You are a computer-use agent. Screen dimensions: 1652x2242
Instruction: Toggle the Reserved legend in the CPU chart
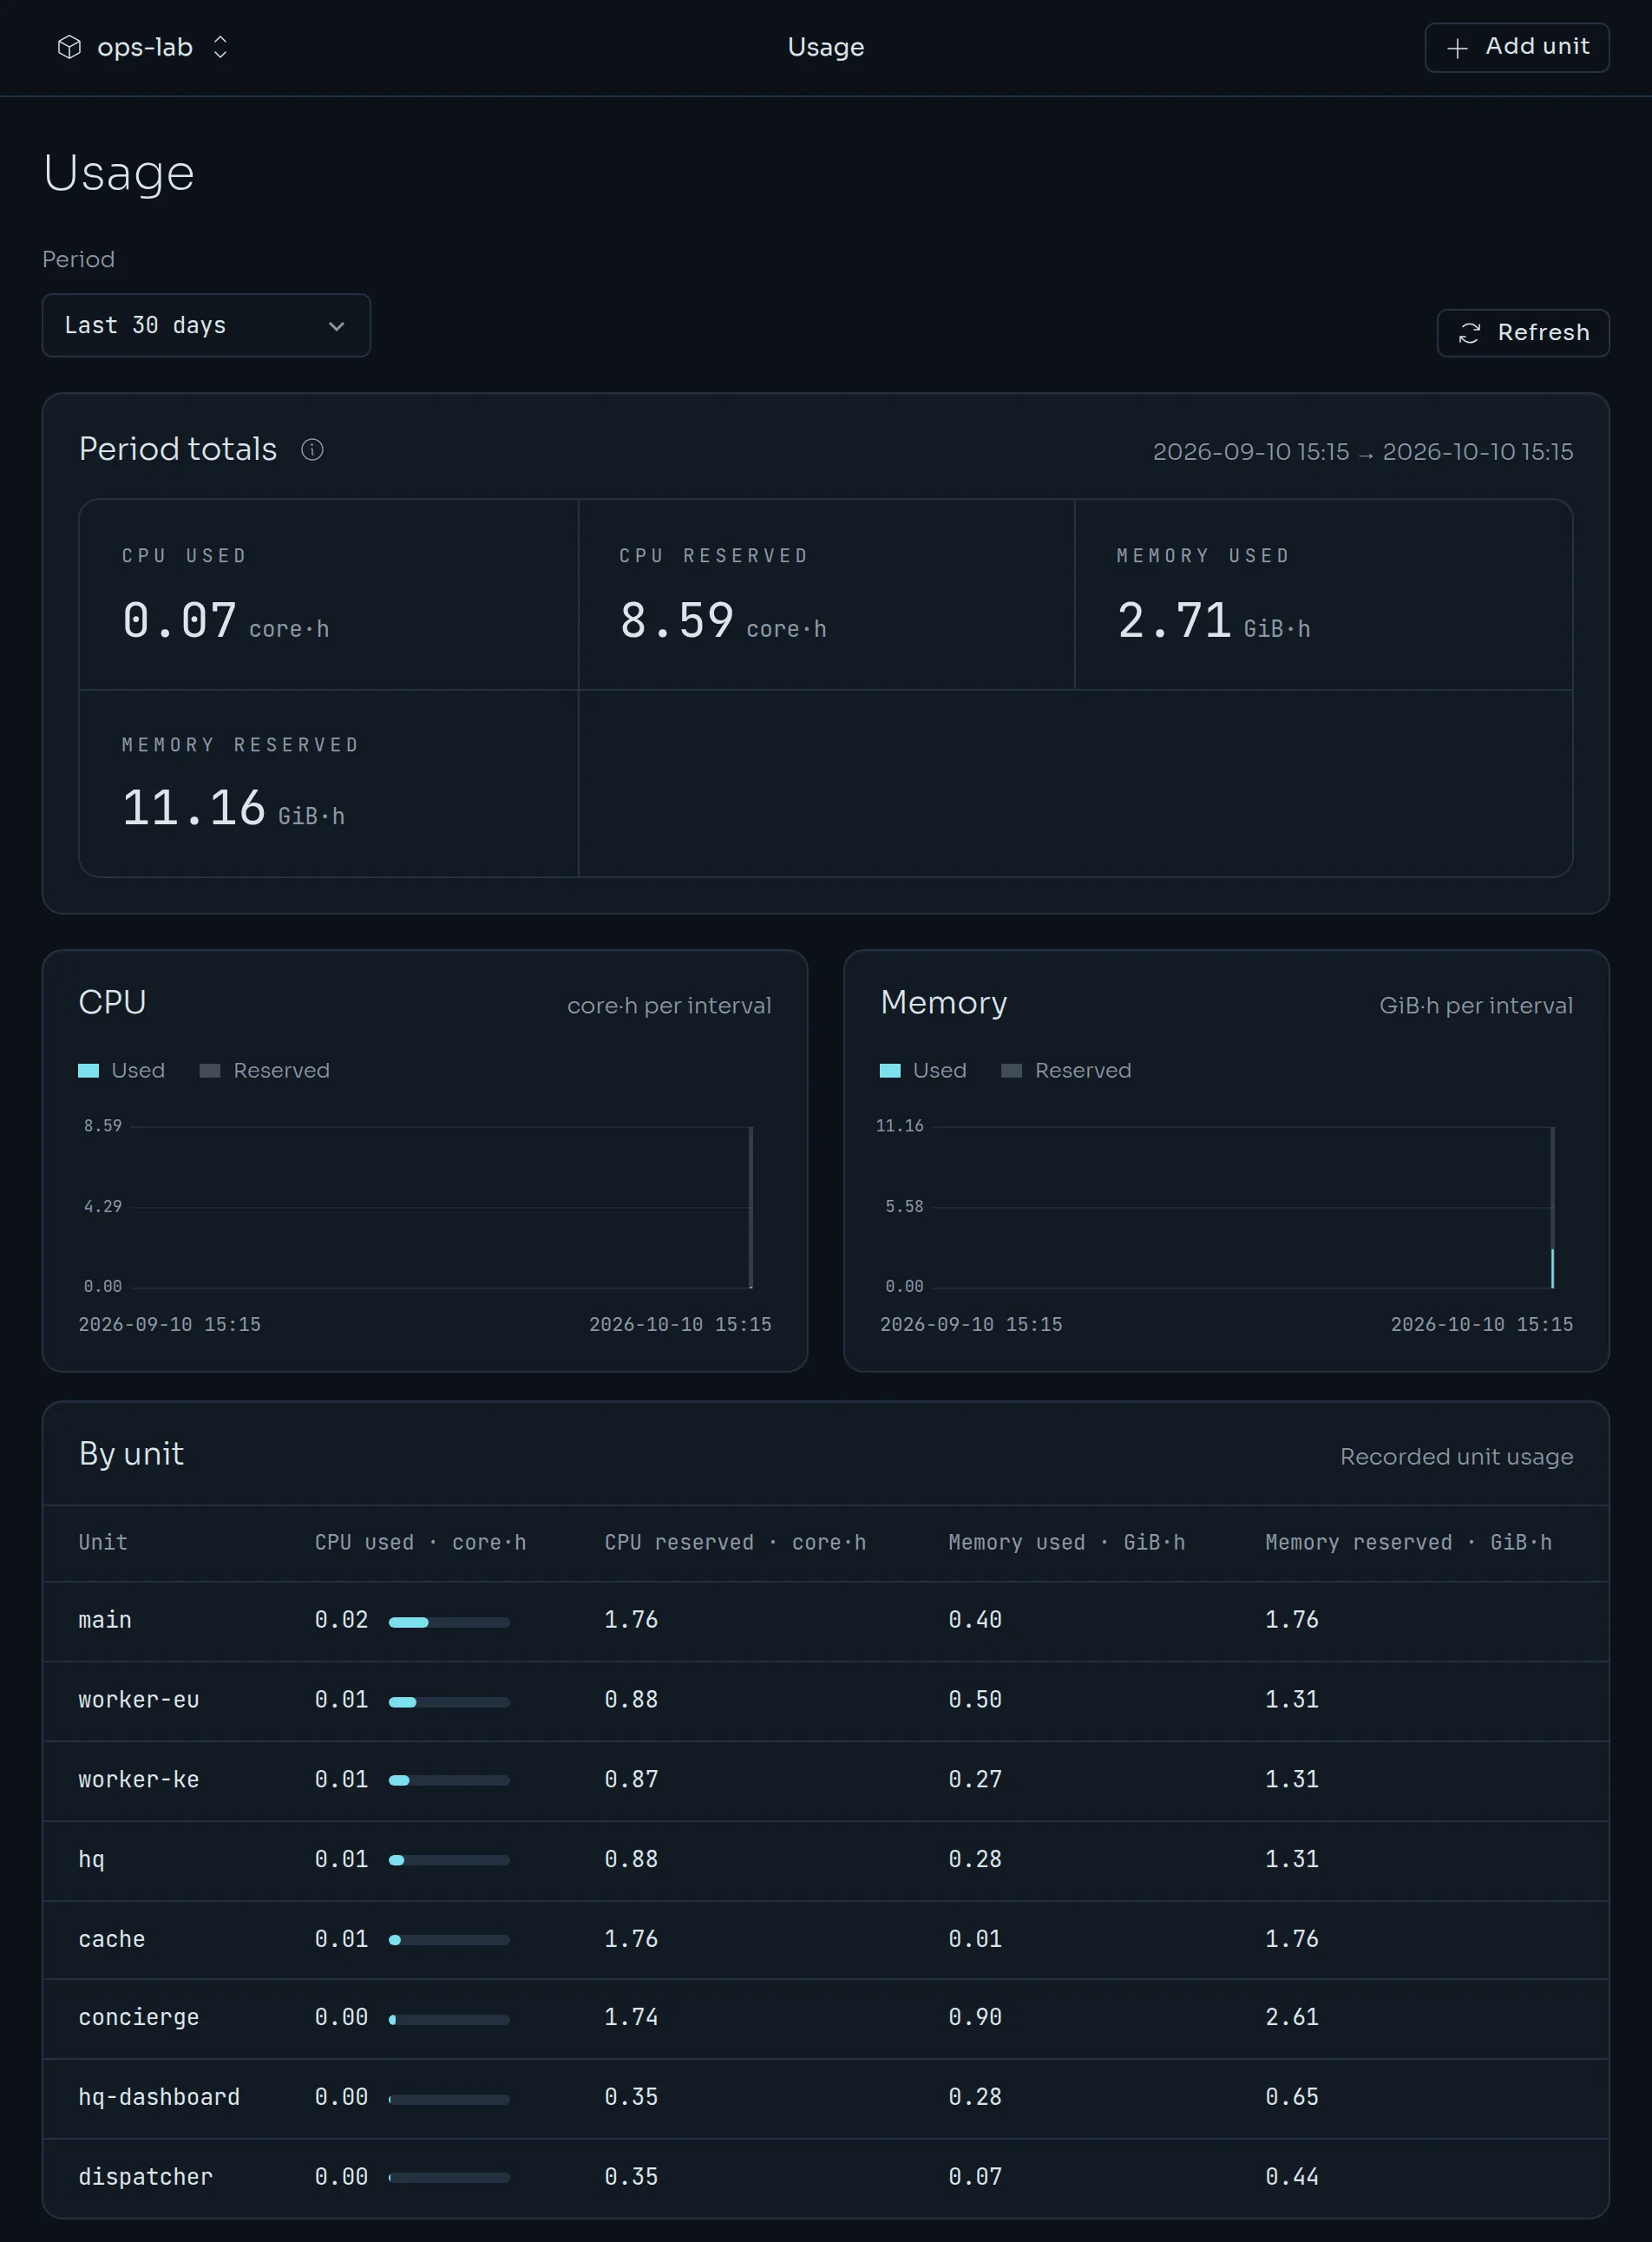point(265,1071)
